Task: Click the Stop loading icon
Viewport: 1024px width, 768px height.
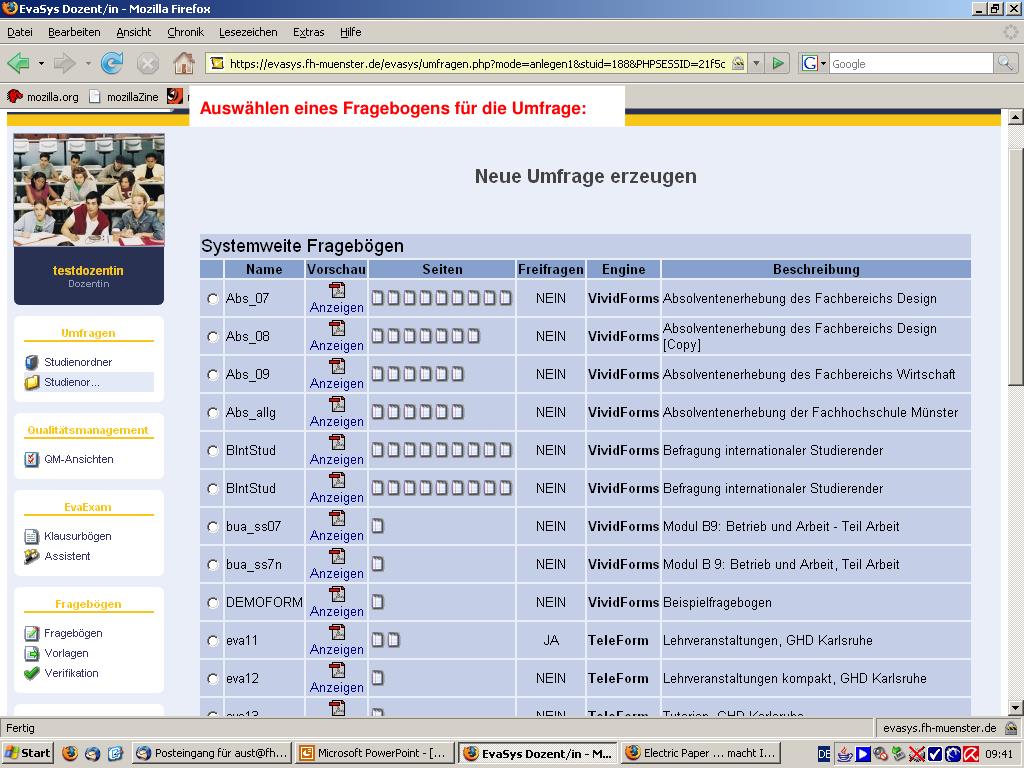Action: click(x=148, y=63)
